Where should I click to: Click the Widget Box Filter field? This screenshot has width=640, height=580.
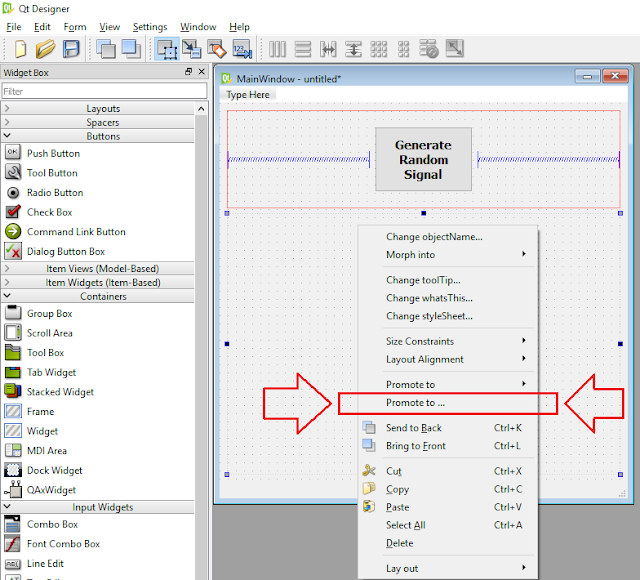104,91
